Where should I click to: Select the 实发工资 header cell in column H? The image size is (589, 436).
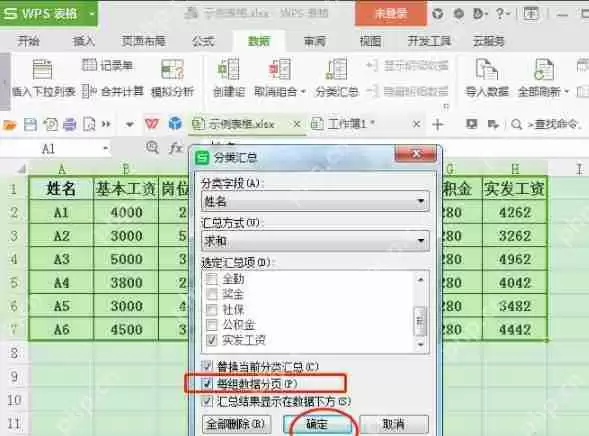(x=515, y=189)
